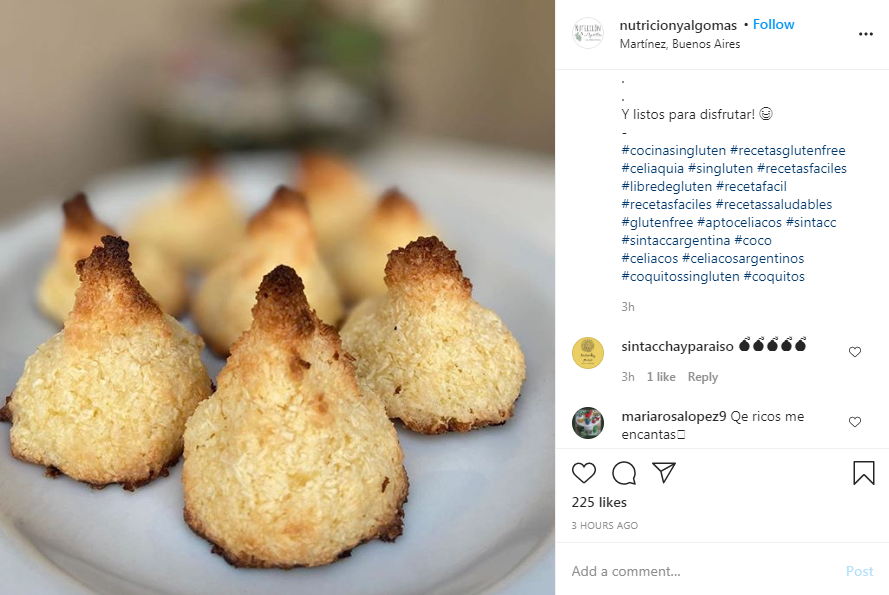
Task: Focus the Add a comment field
Action: 700,571
